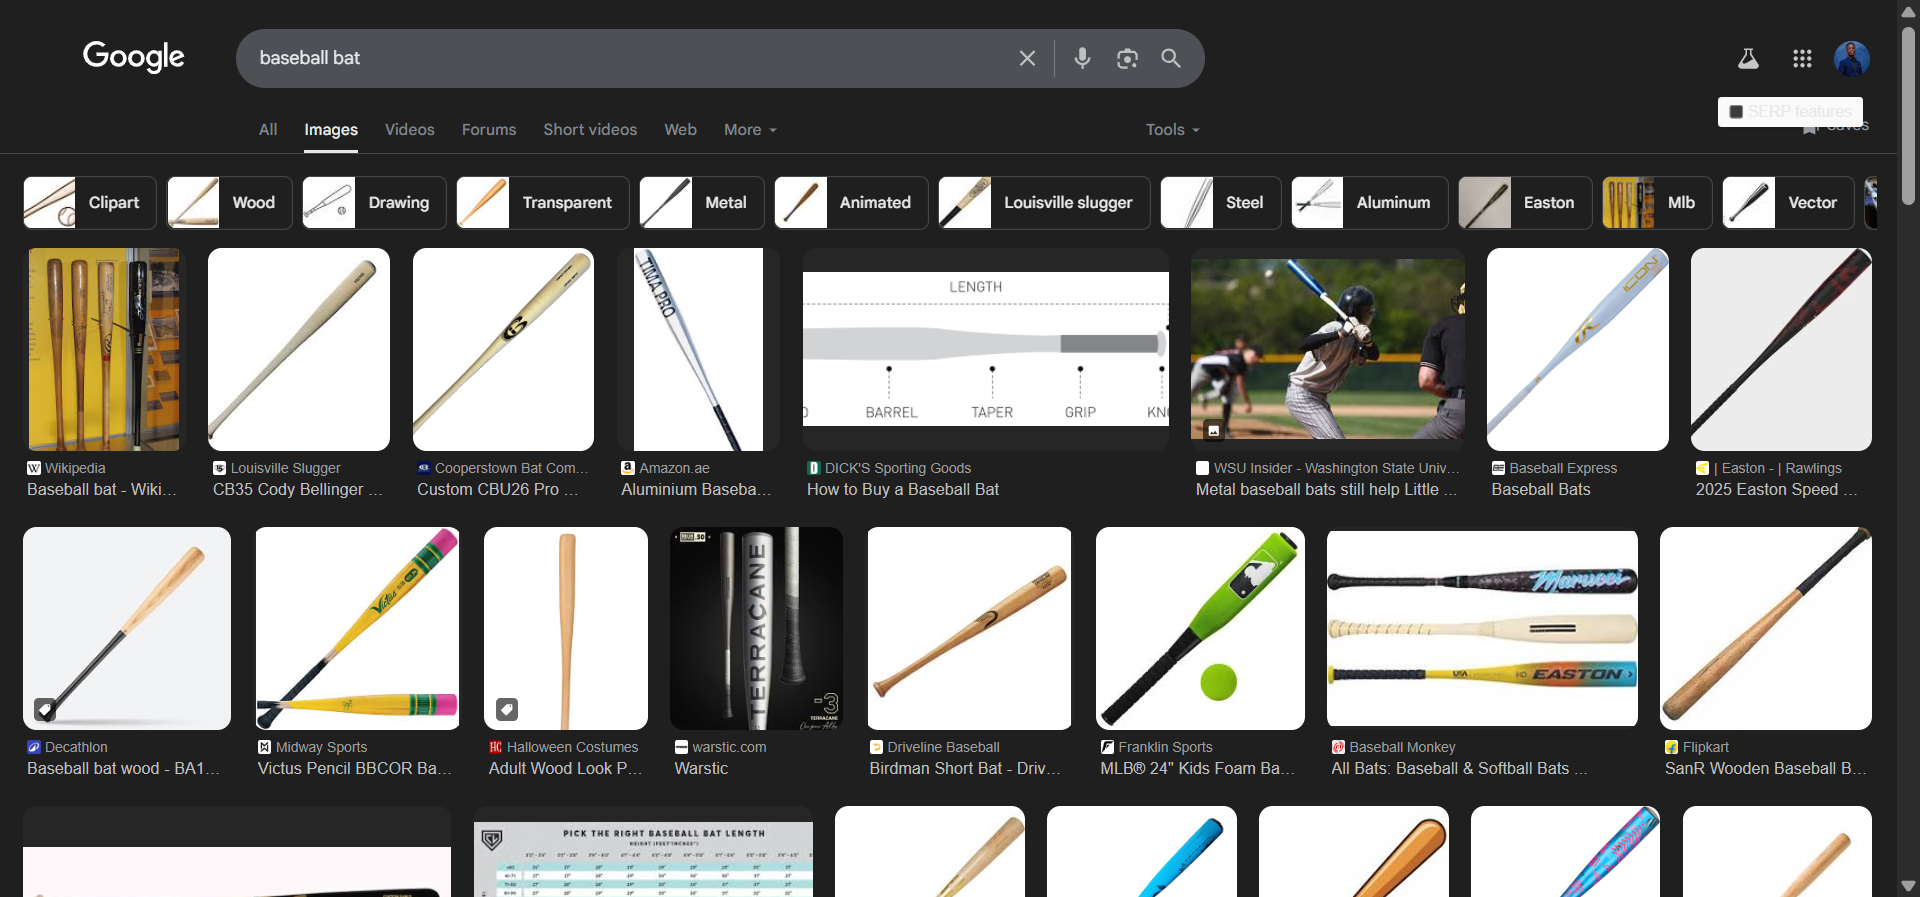Open Flipkart SanR wooden bat image
This screenshot has width=1920, height=897.
point(1766,628)
